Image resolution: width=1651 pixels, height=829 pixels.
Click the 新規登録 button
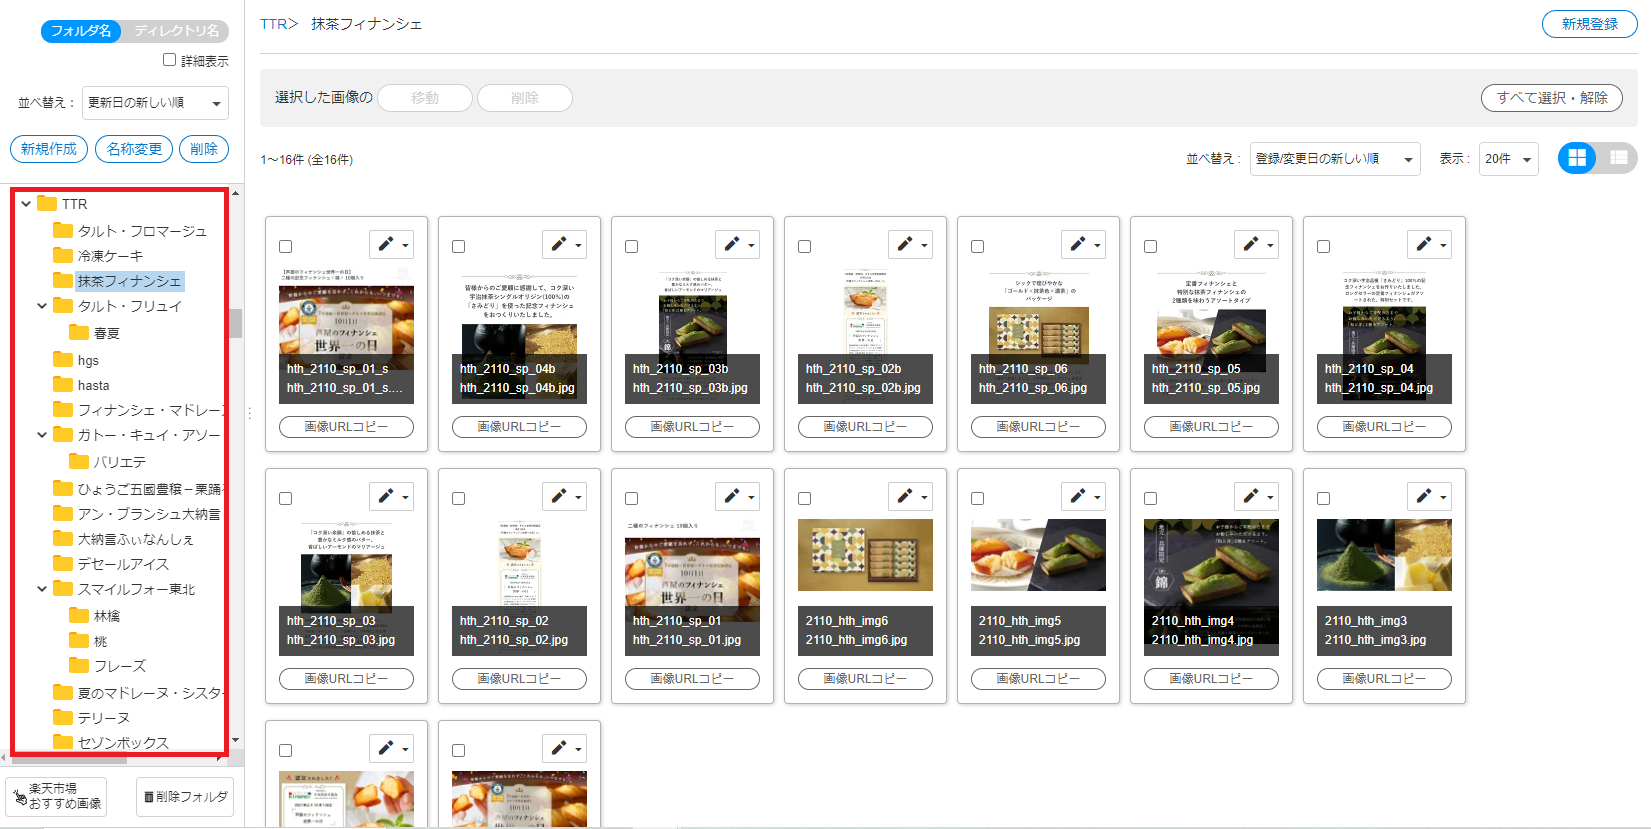click(1590, 24)
